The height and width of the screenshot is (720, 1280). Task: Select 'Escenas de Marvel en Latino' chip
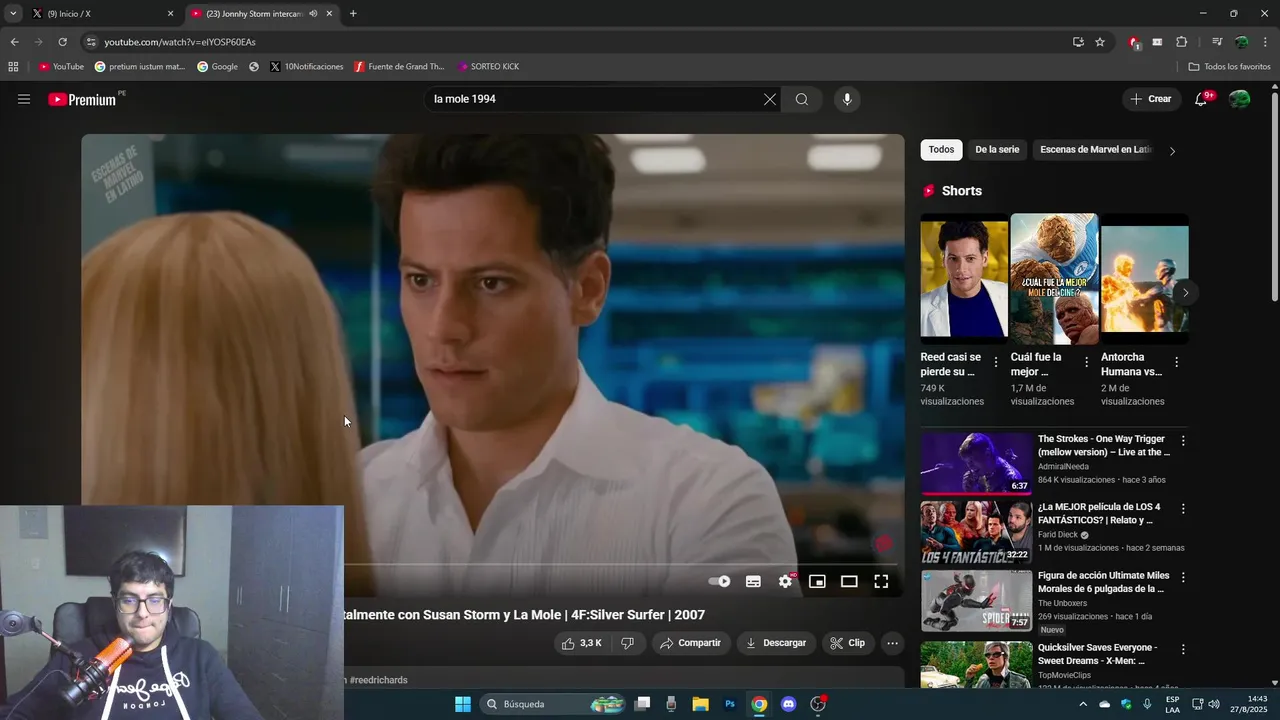[1095, 150]
